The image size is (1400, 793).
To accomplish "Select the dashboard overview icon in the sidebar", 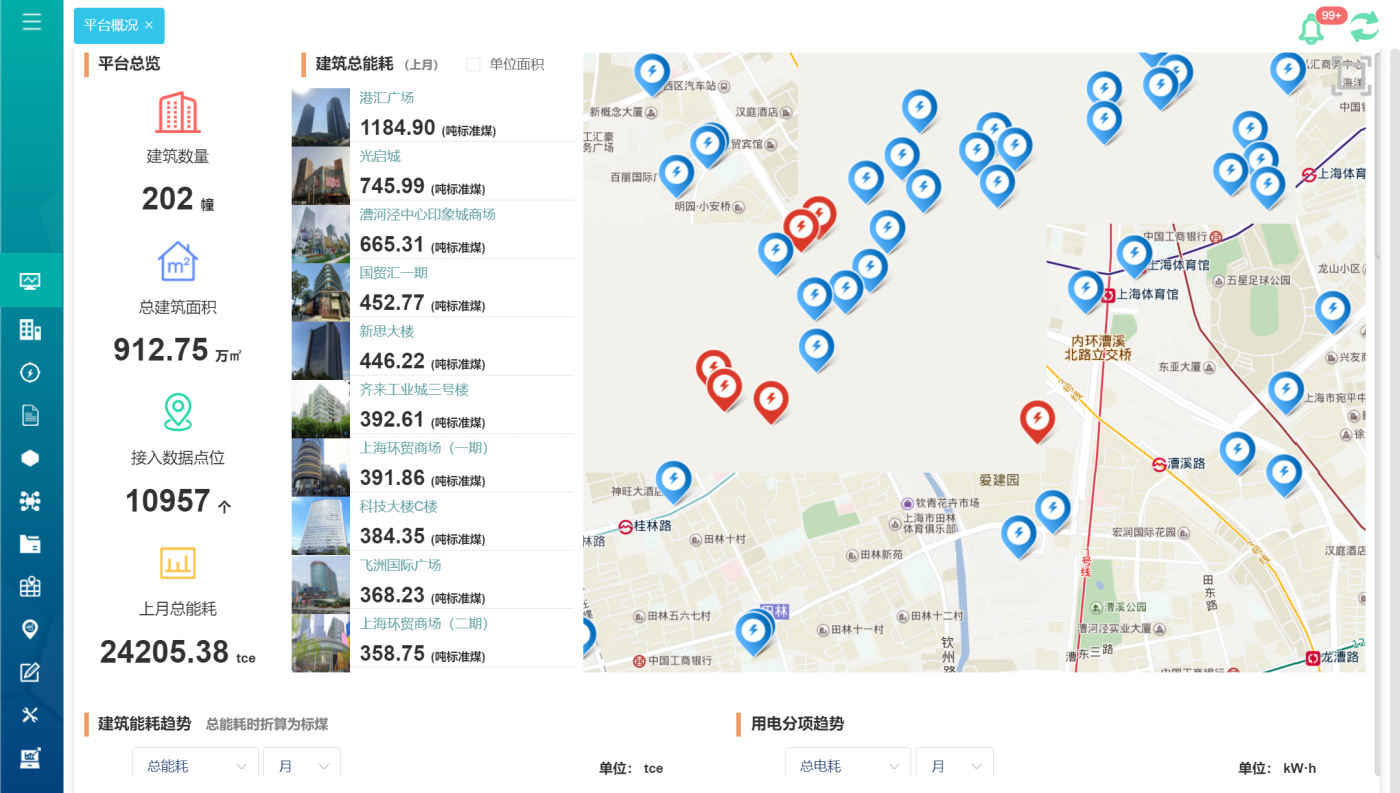I will (x=30, y=281).
